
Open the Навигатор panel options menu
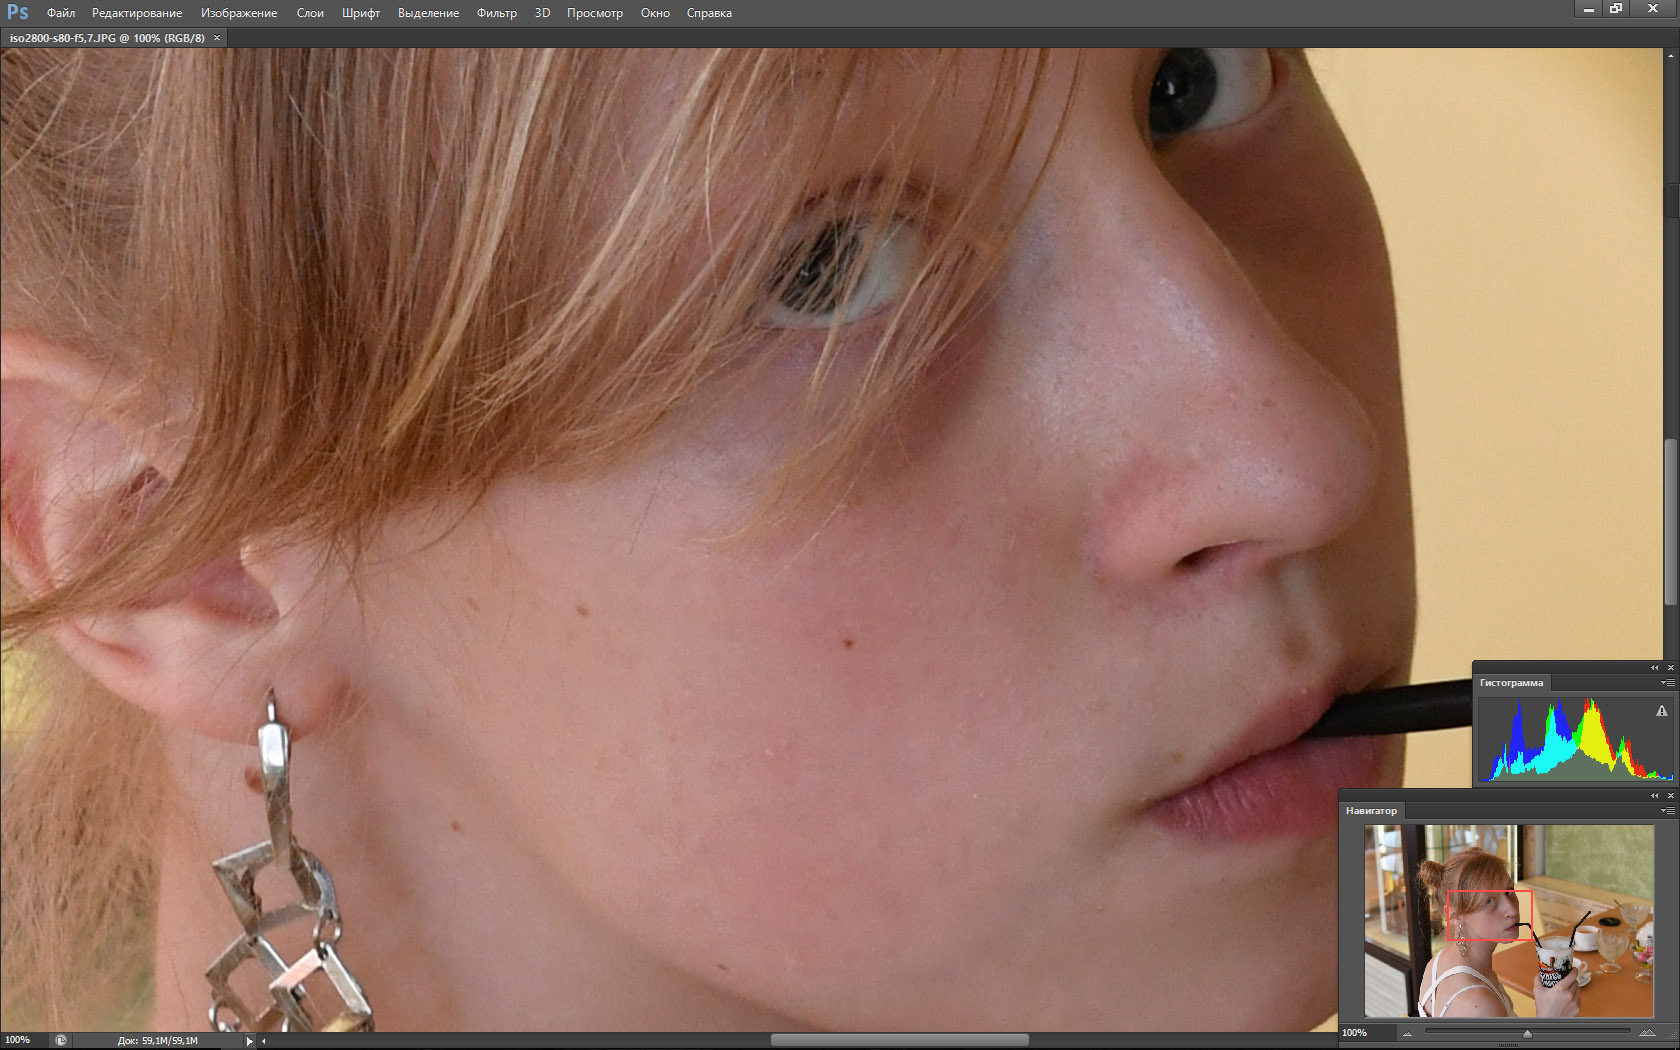click(x=1667, y=811)
